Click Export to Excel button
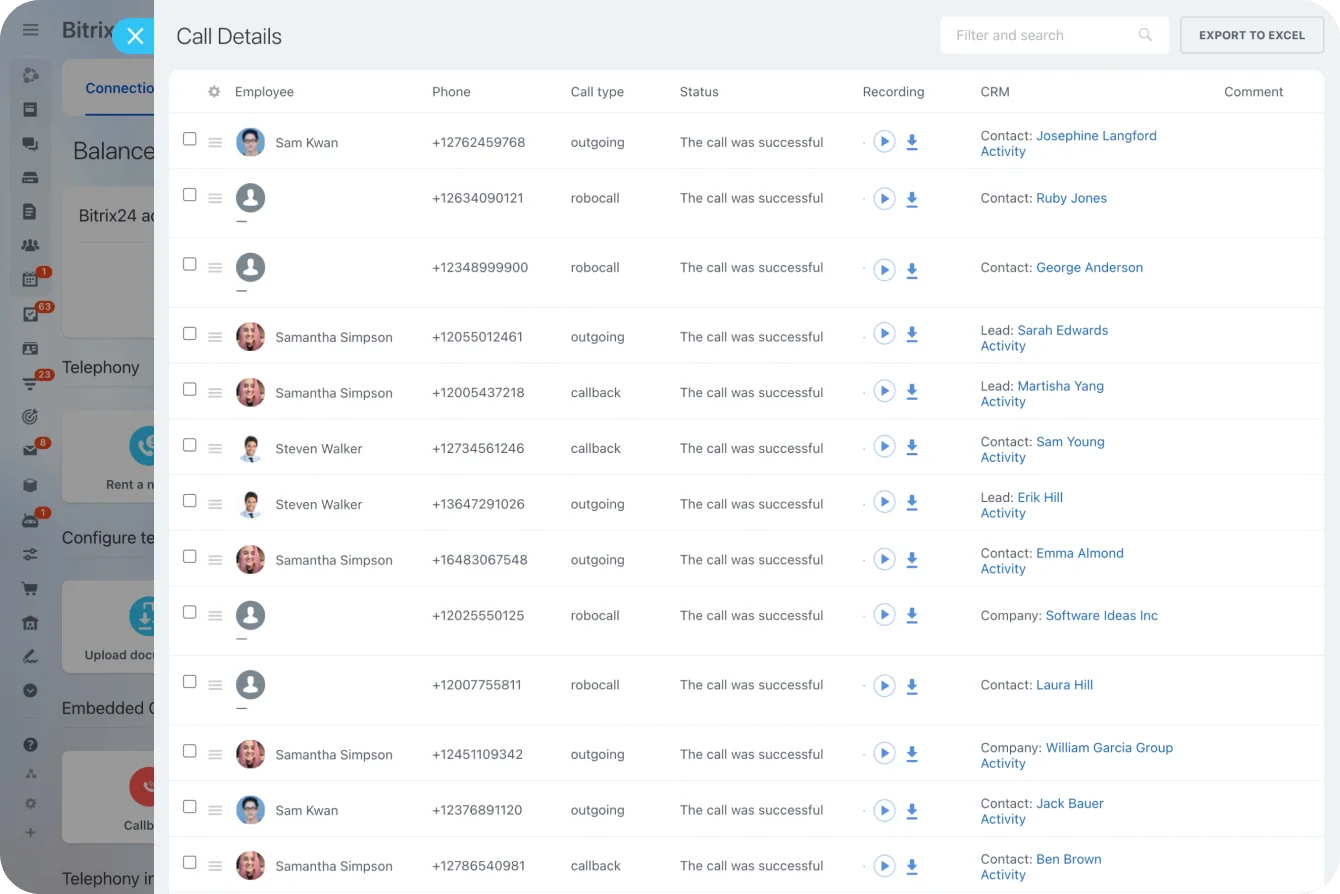 (x=1251, y=35)
